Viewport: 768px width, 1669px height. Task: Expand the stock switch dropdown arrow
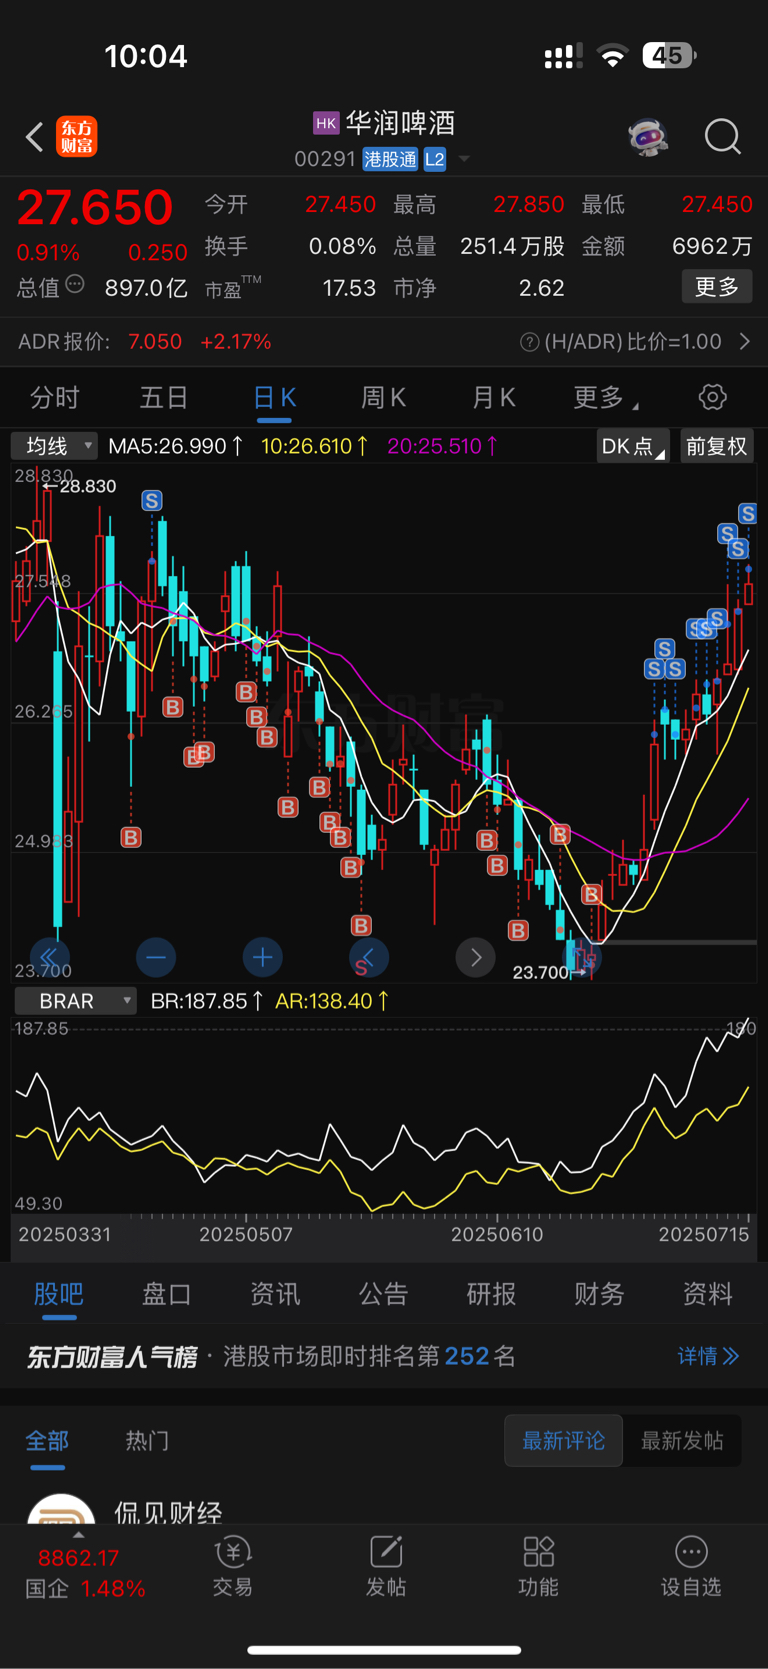pos(464,159)
